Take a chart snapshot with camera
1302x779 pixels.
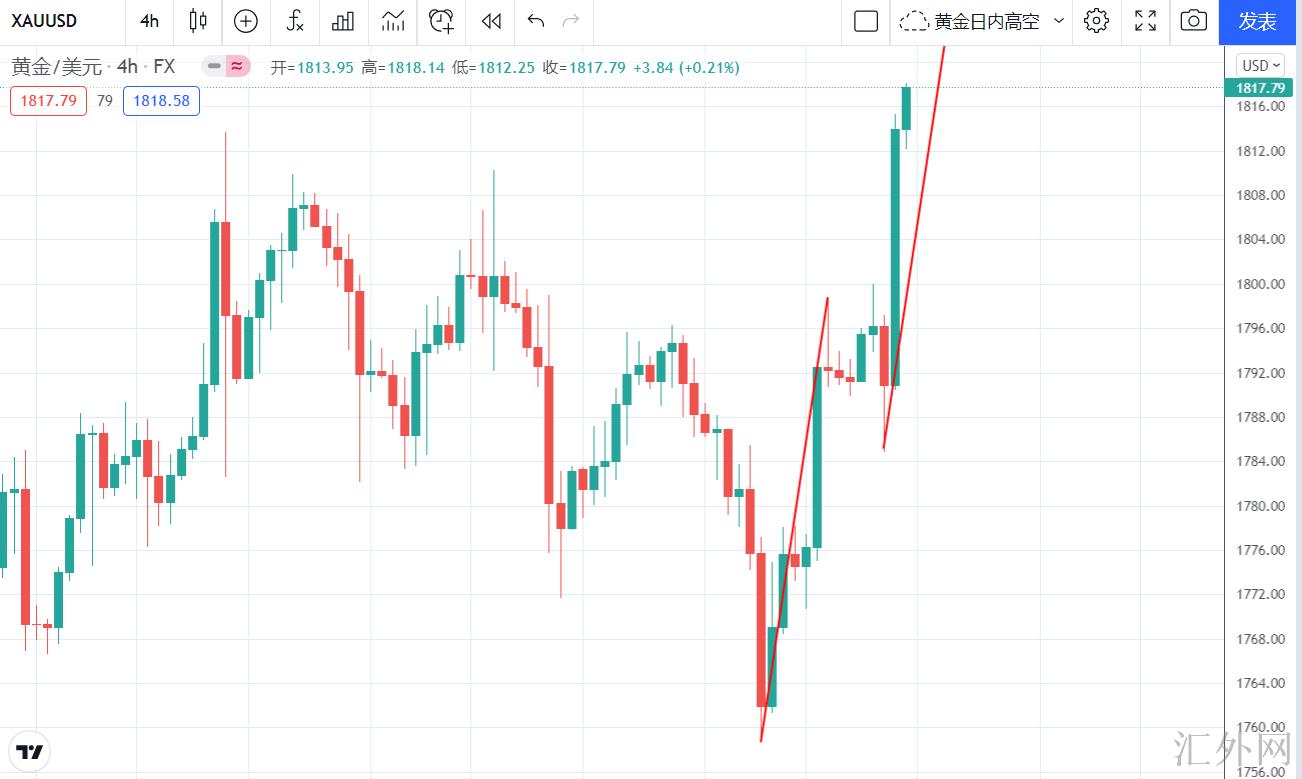tap(1193, 21)
